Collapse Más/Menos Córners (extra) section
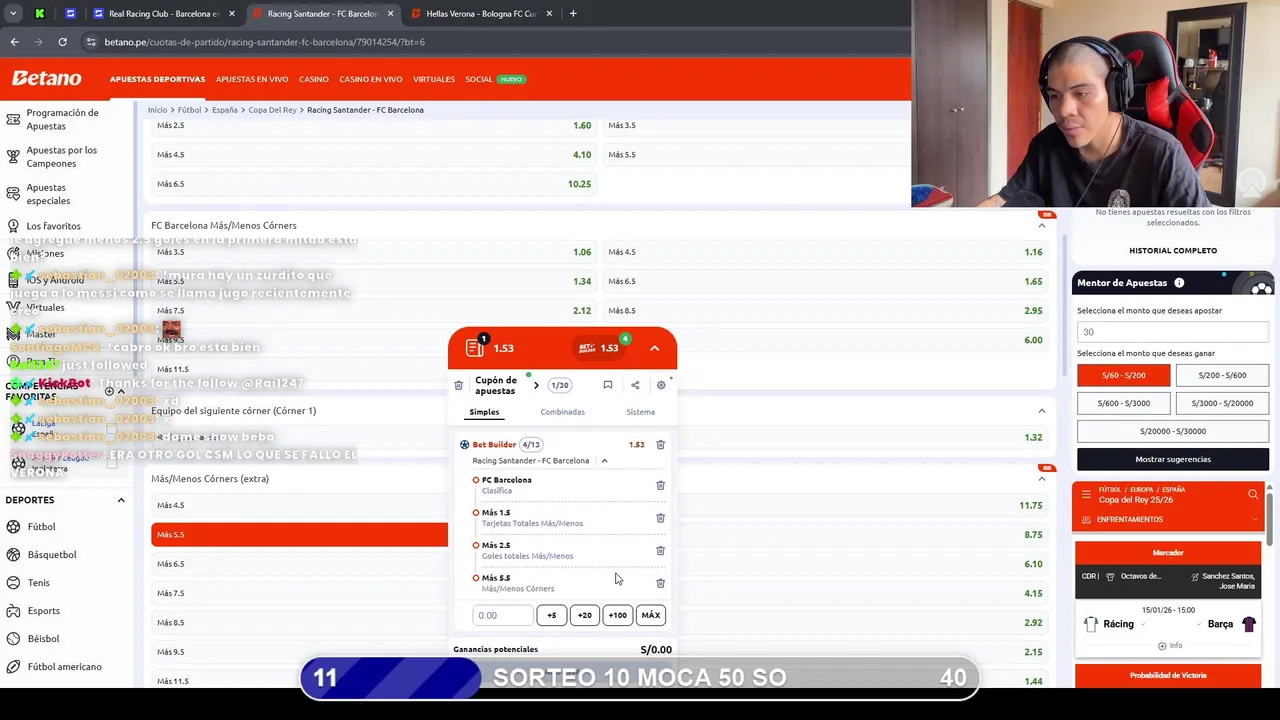The height and width of the screenshot is (720, 1280). point(1041,479)
